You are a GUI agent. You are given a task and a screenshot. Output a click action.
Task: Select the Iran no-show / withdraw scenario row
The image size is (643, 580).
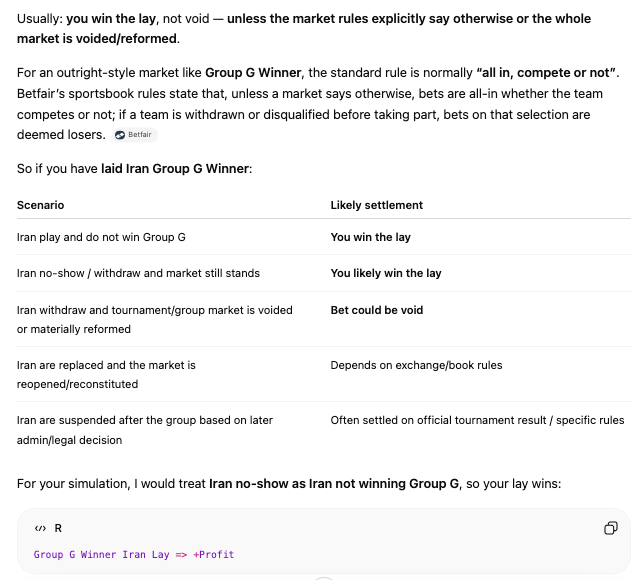324,273
